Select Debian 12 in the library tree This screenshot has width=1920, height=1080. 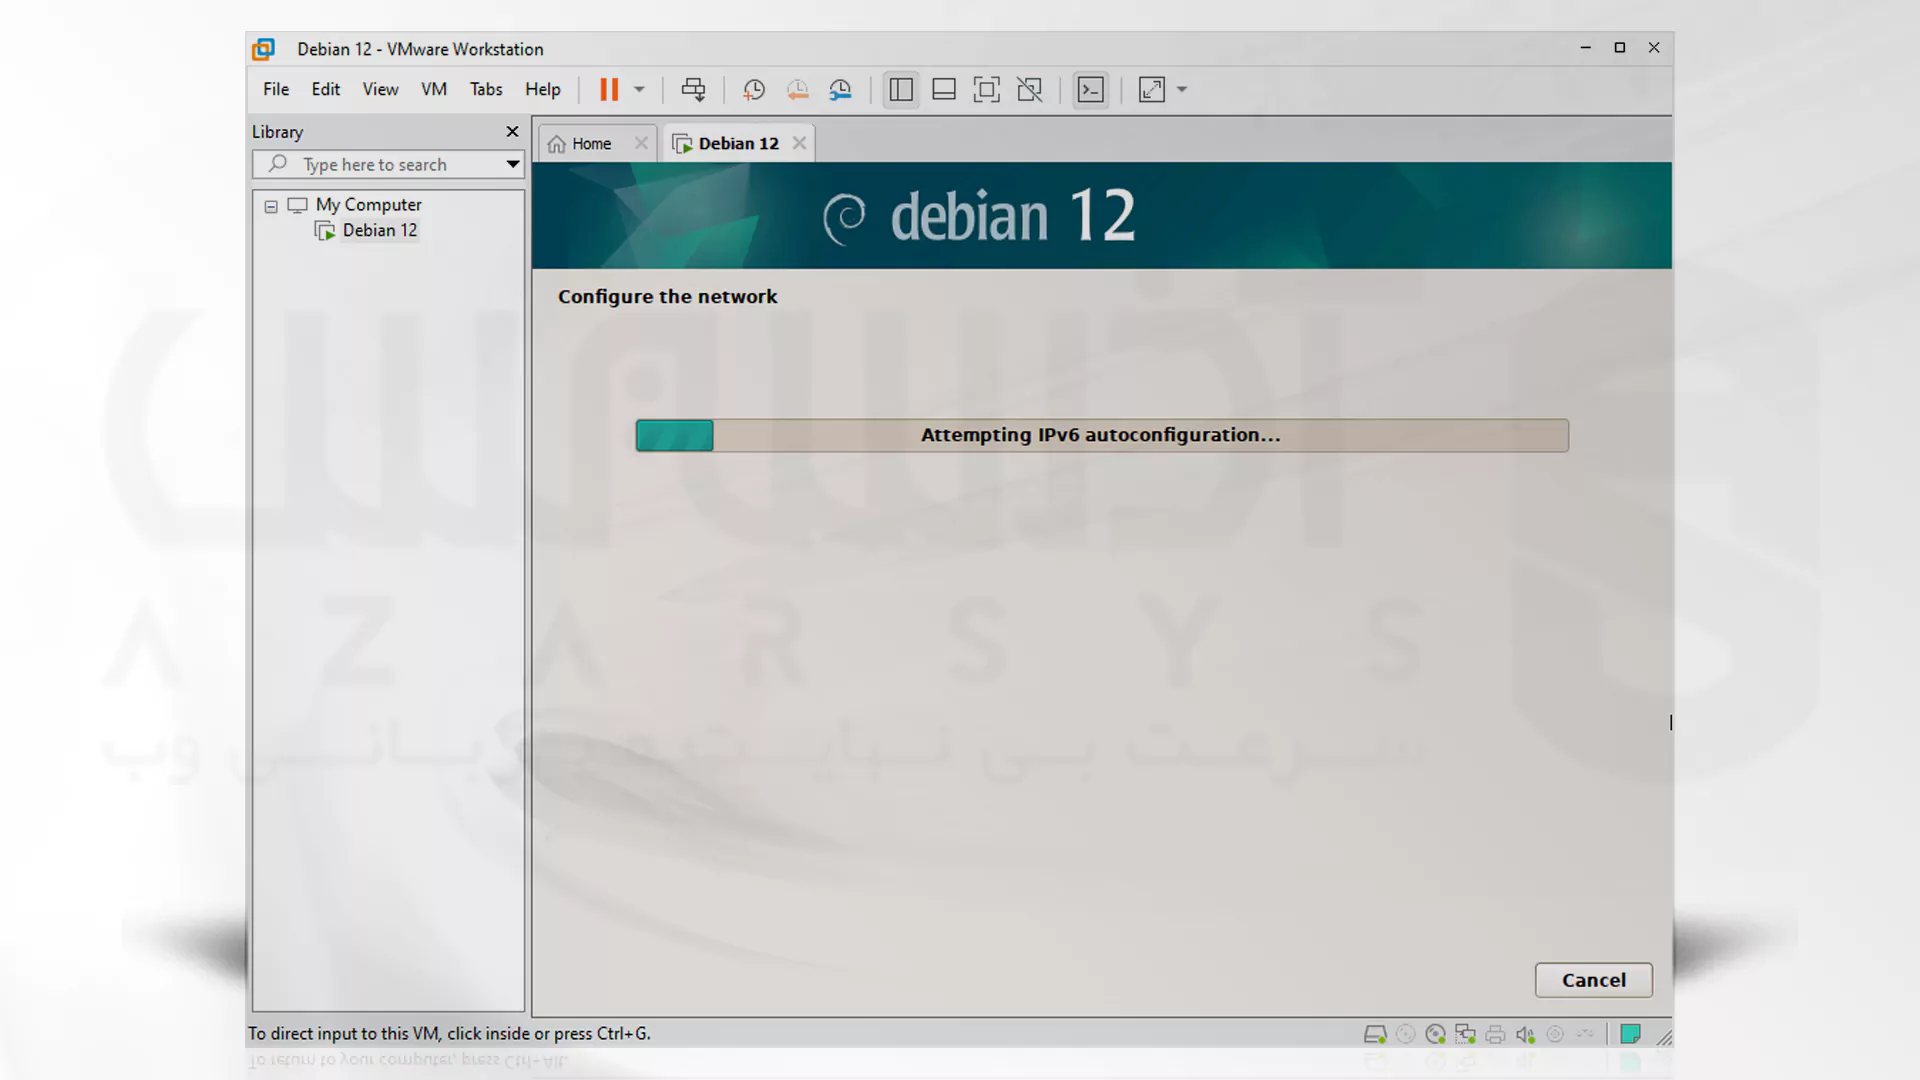coord(380,230)
